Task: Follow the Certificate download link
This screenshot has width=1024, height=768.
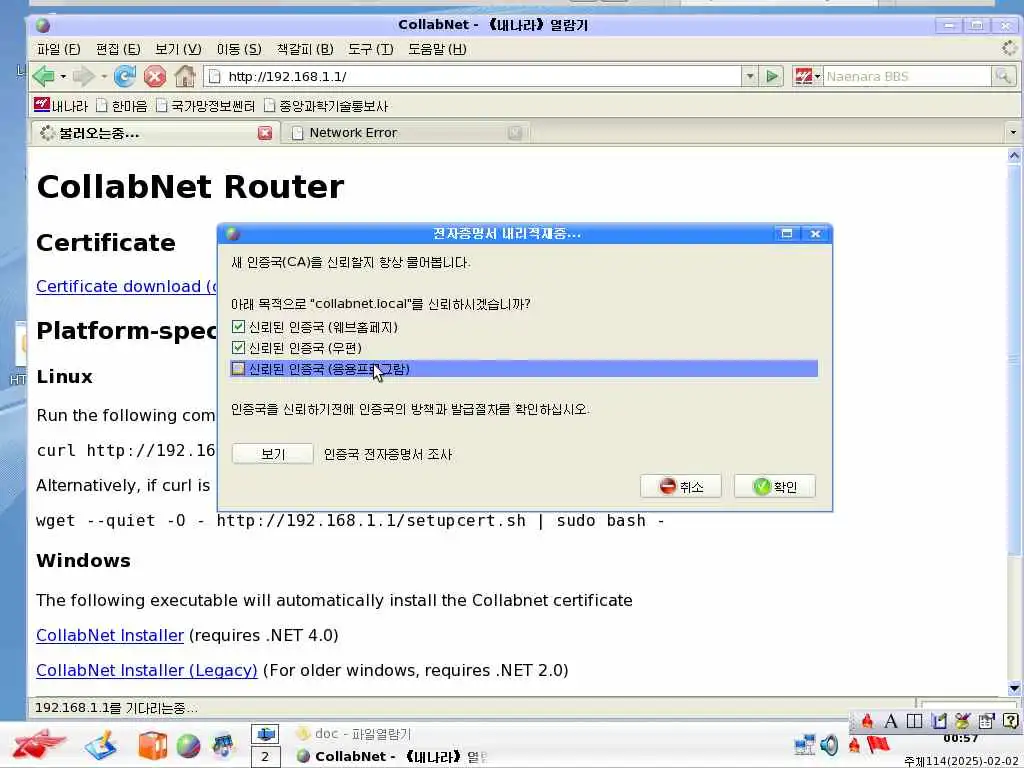Action: pos(126,287)
